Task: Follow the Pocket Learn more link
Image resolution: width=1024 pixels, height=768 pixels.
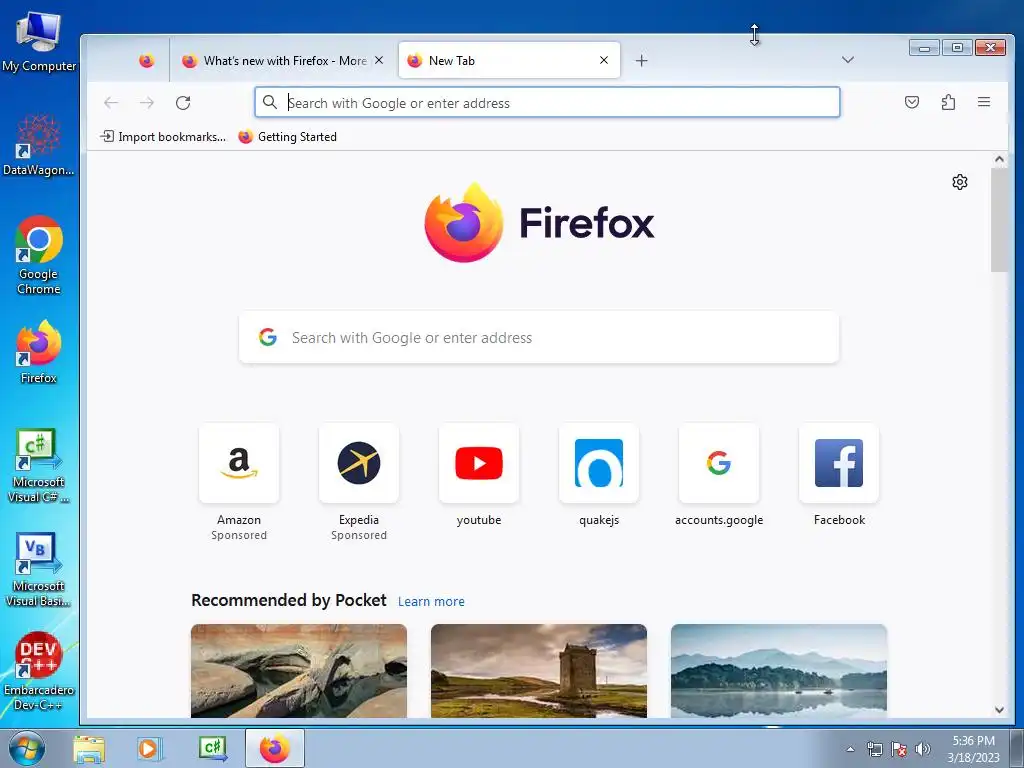Action: tap(431, 601)
